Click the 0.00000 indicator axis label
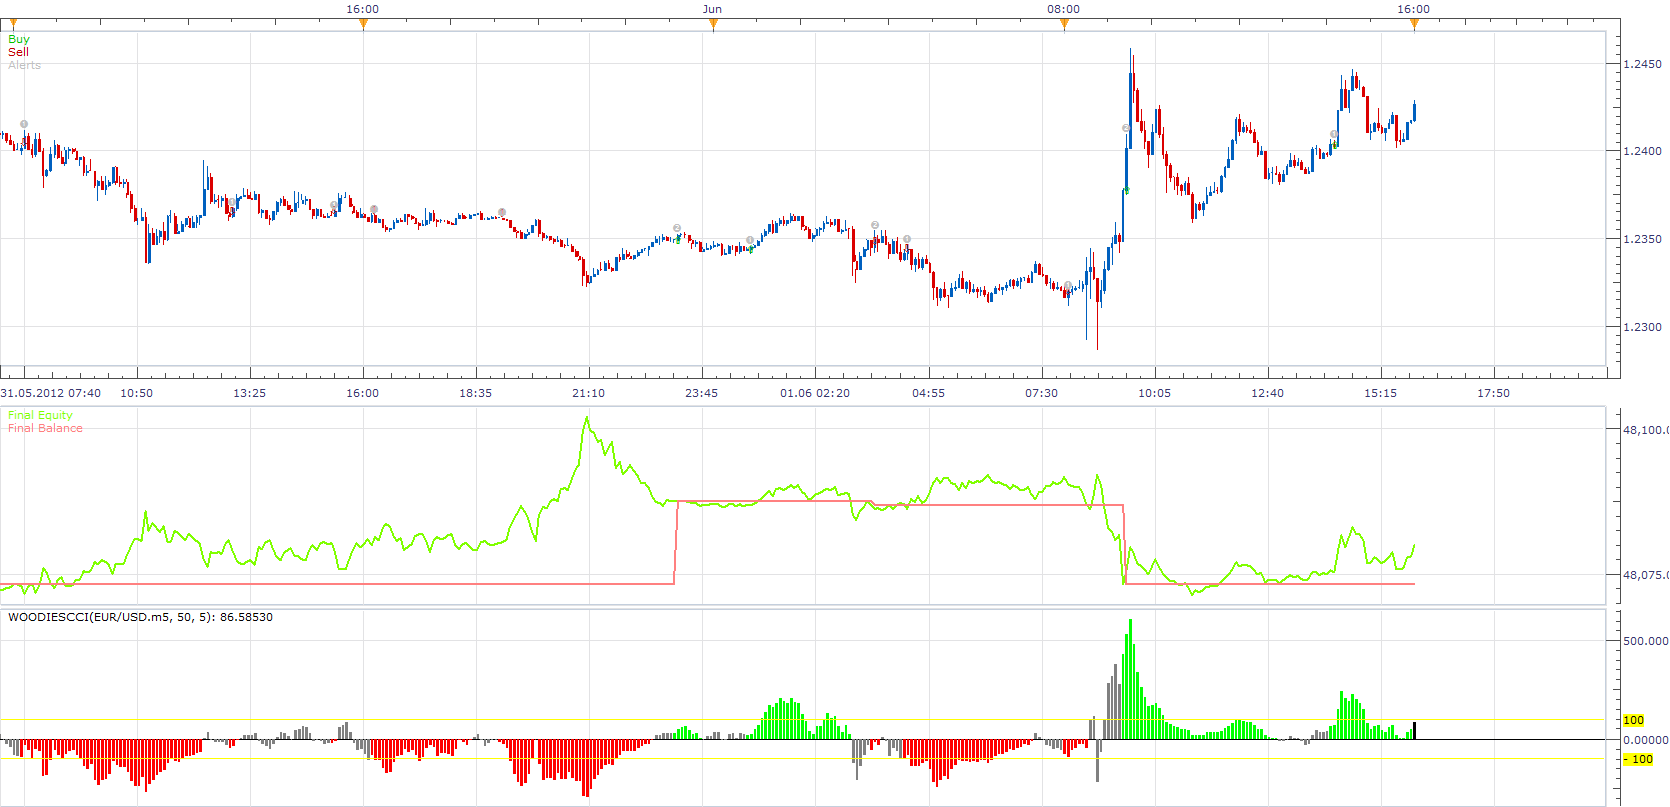This screenshot has height=807, width=1670. 1646,740
